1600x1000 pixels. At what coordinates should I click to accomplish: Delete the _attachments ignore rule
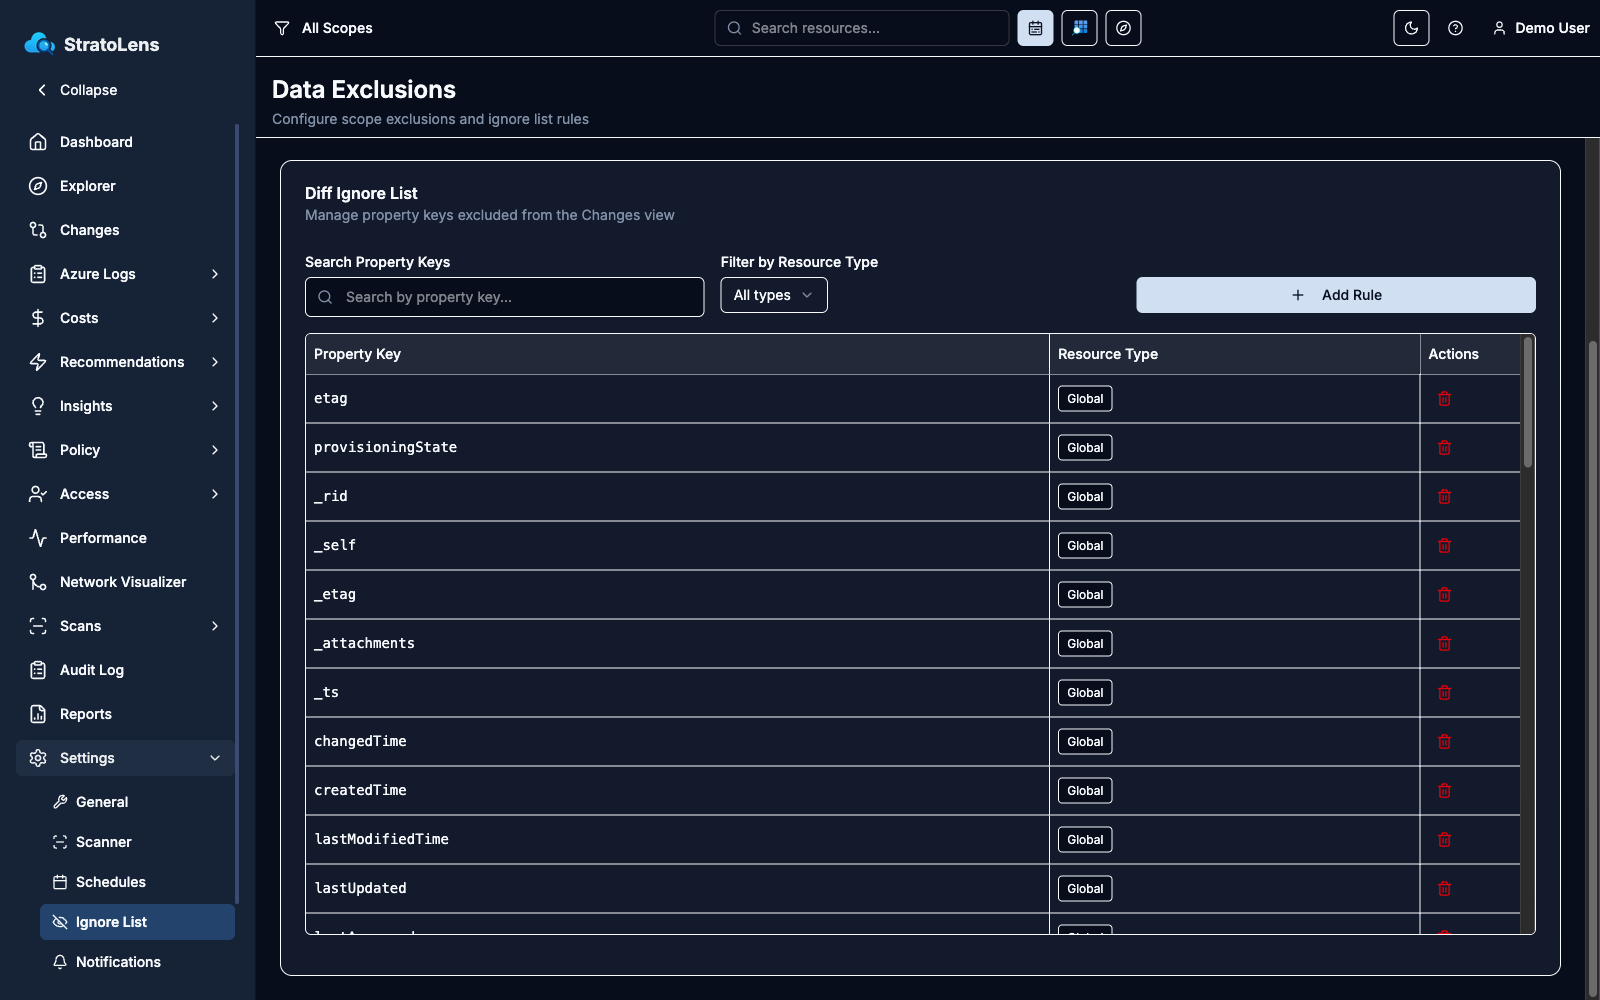click(x=1444, y=644)
